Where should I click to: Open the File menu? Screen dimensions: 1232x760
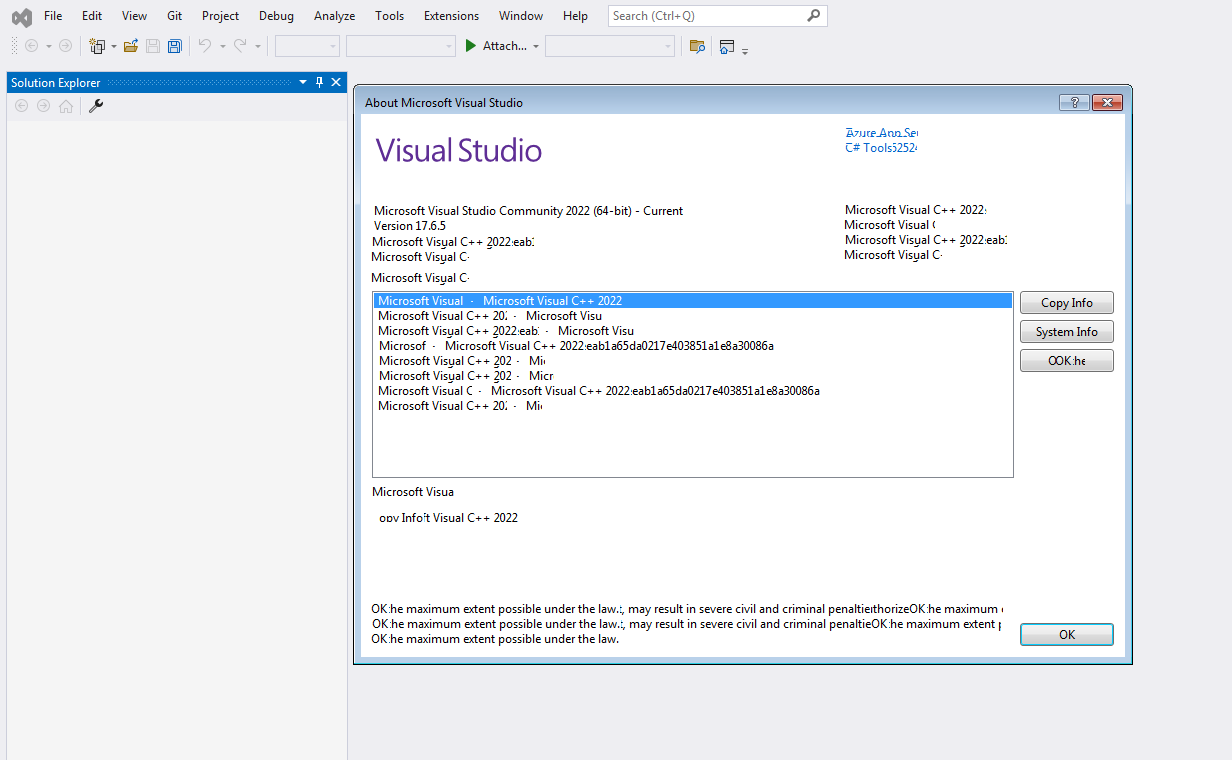(x=53, y=16)
